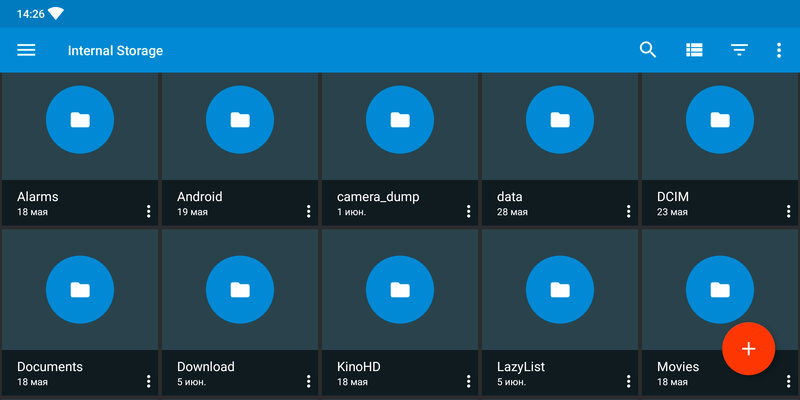Open the toolbar overflow menu

tap(779, 50)
